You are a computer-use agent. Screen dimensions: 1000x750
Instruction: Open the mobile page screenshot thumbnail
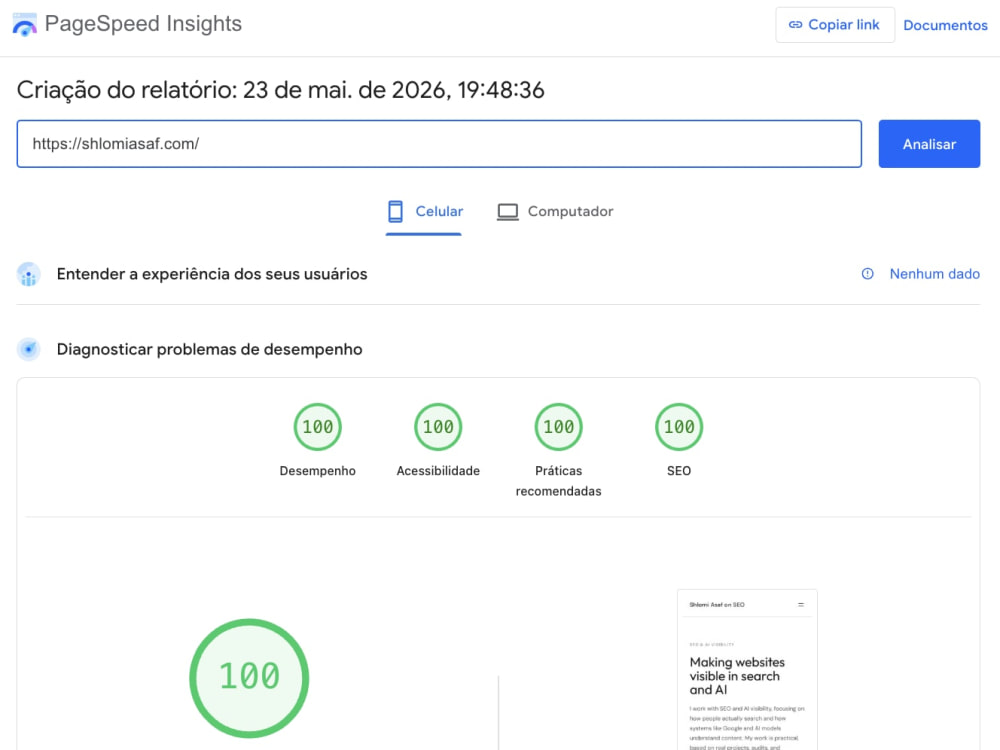[x=747, y=670]
